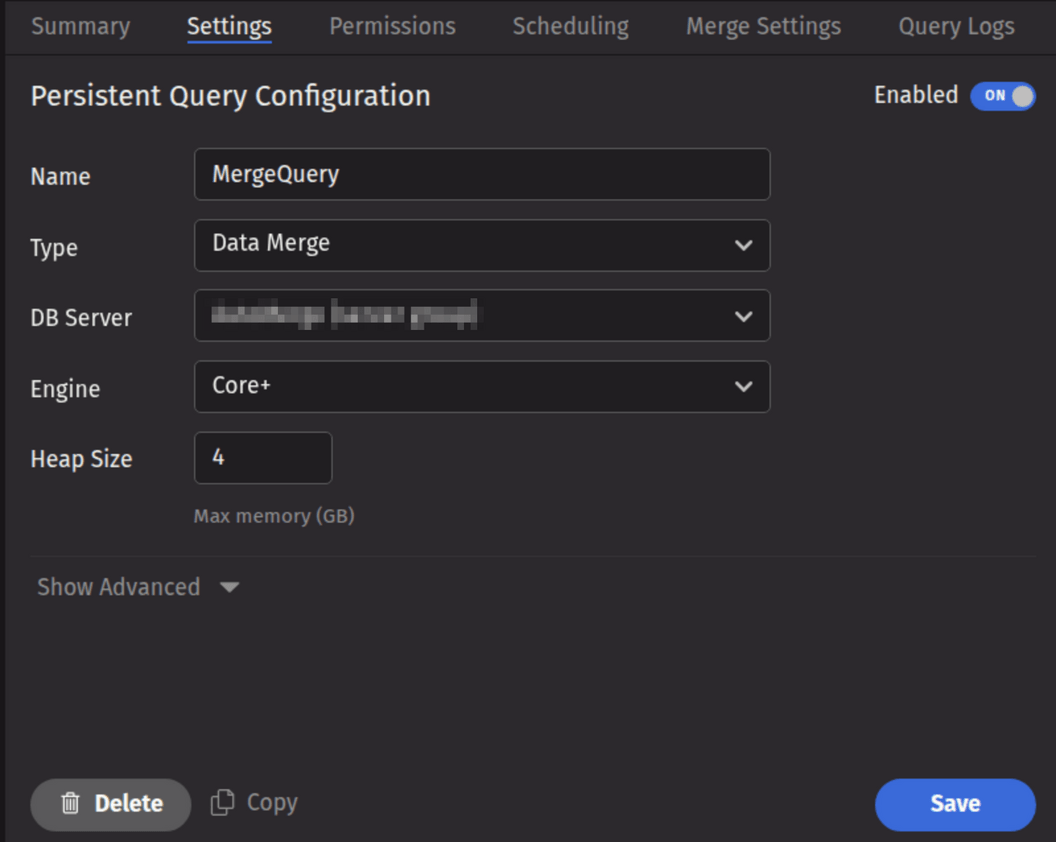Expand the Show Advanced section
The width and height of the screenshot is (1056, 842).
tap(119, 587)
